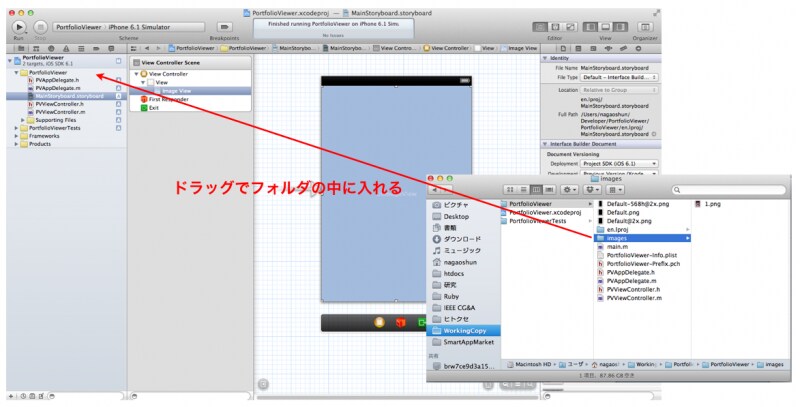
Task: Open the Organizer window
Action: pos(645,27)
